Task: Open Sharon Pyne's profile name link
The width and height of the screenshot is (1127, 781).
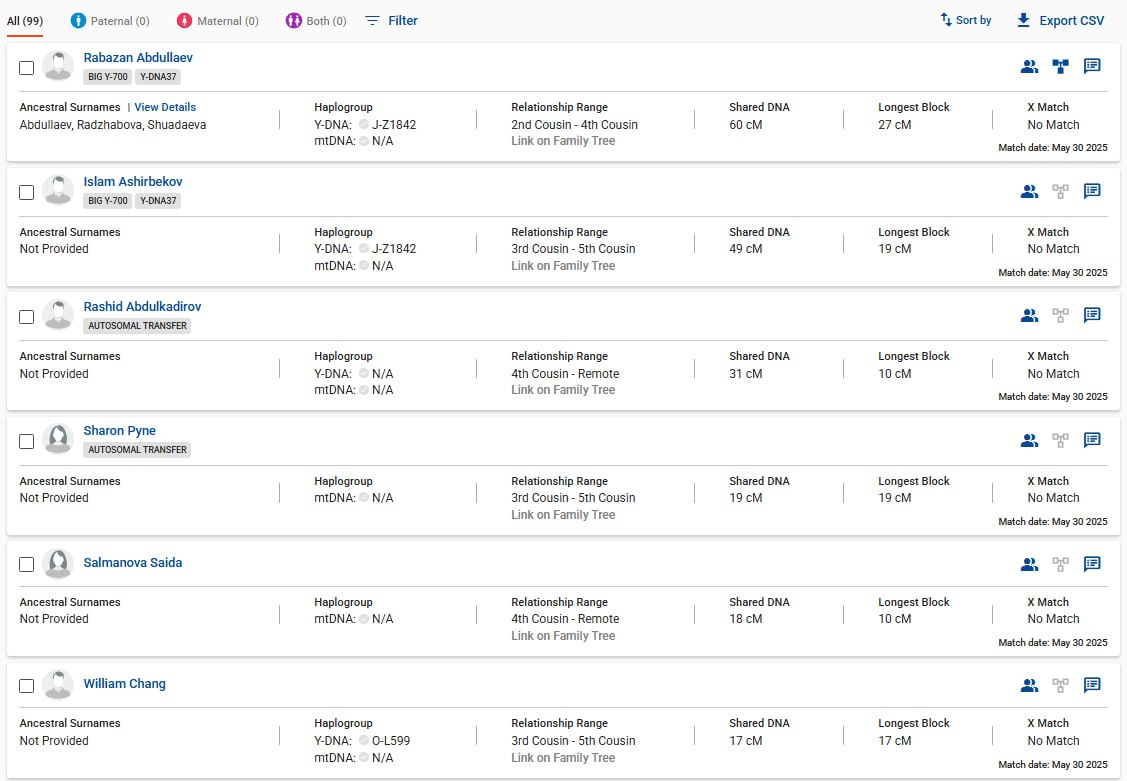Action: click(x=119, y=430)
